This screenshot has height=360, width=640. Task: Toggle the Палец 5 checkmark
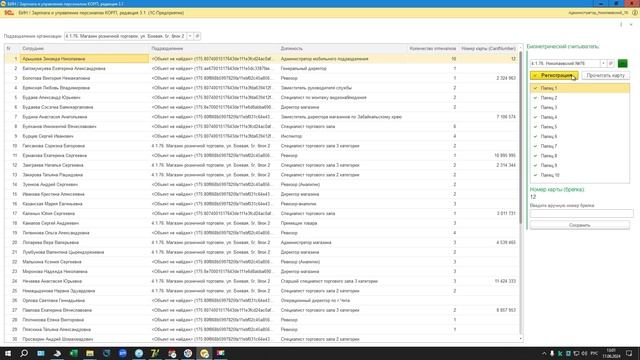[x=535, y=127]
